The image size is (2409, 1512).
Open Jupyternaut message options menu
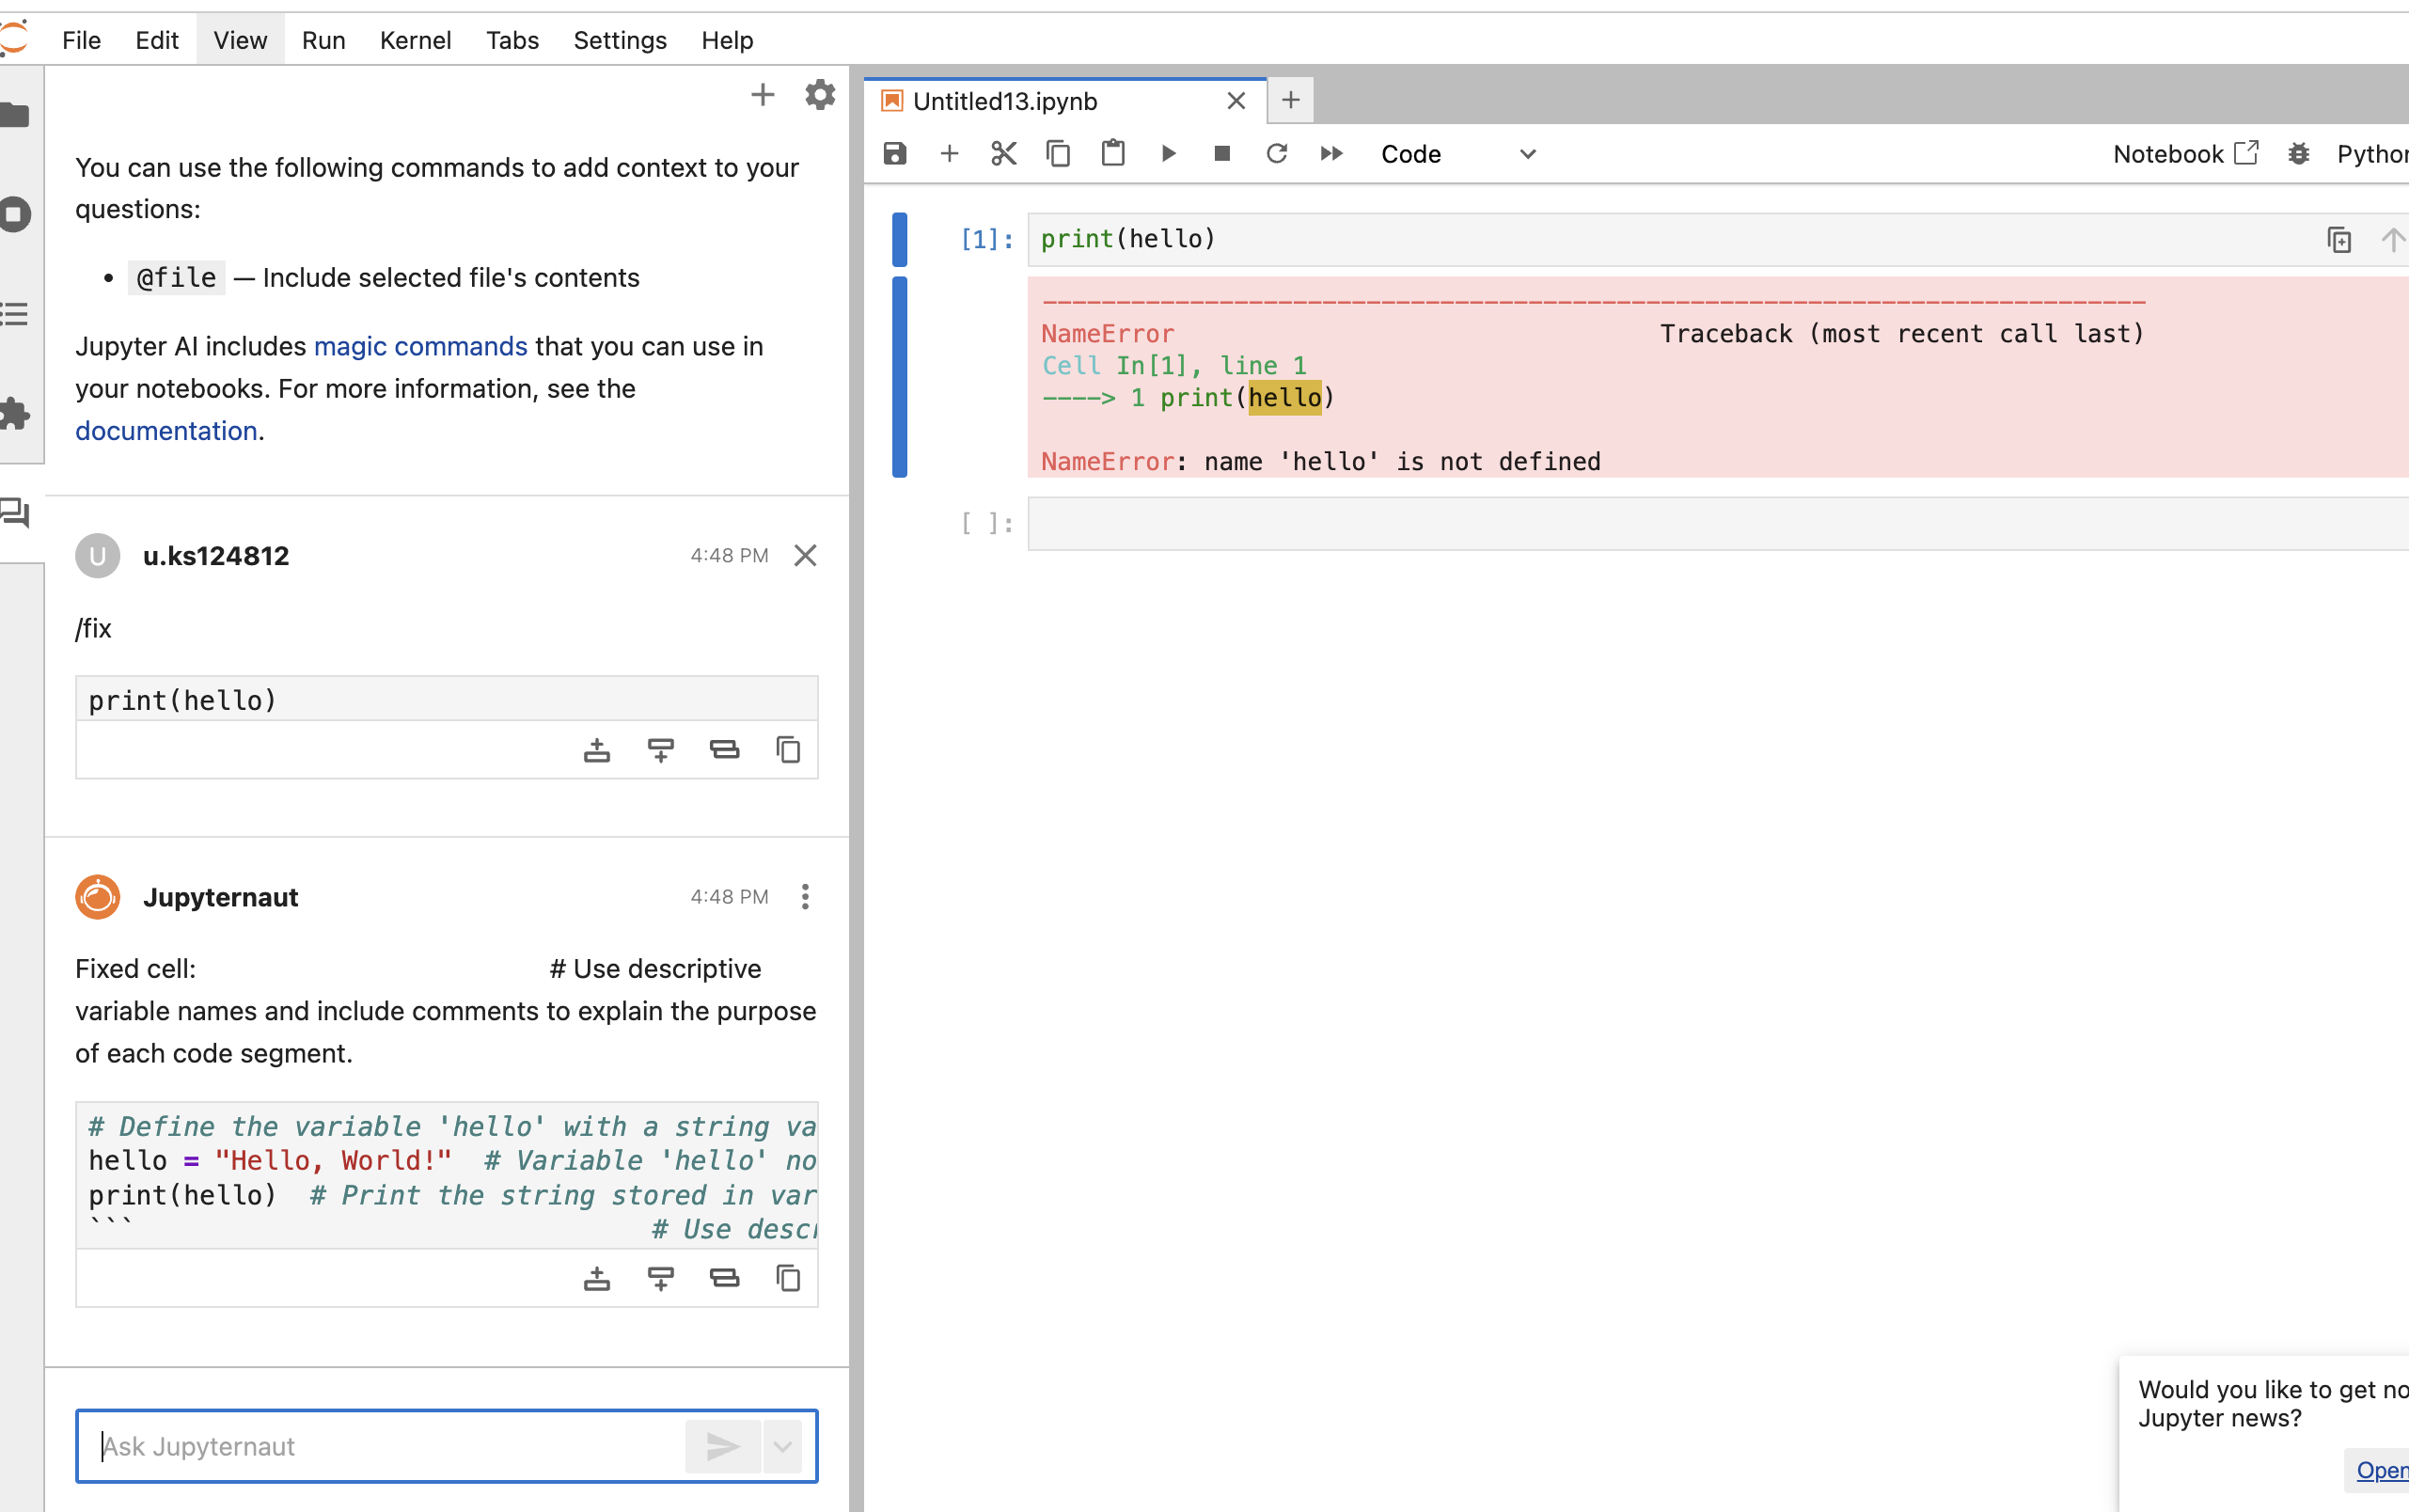pos(805,897)
